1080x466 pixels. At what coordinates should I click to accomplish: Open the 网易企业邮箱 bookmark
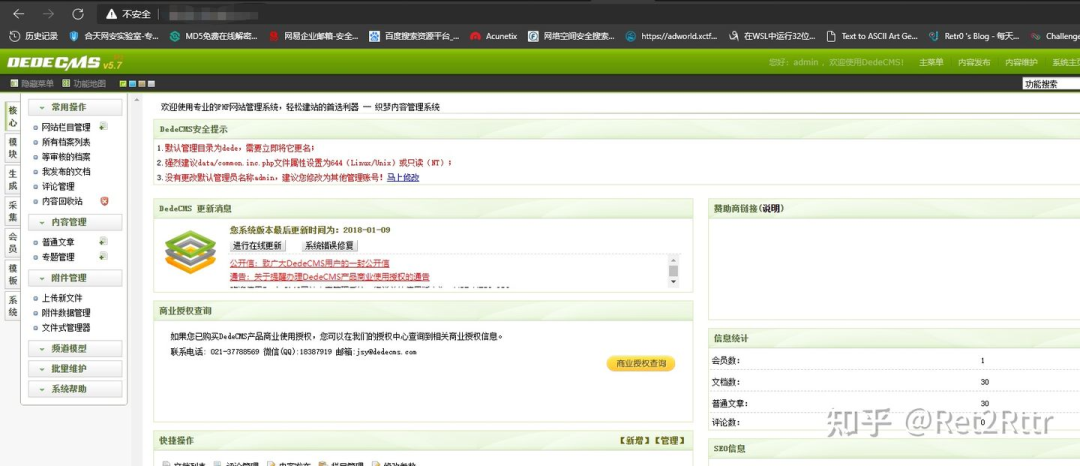[313, 36]
